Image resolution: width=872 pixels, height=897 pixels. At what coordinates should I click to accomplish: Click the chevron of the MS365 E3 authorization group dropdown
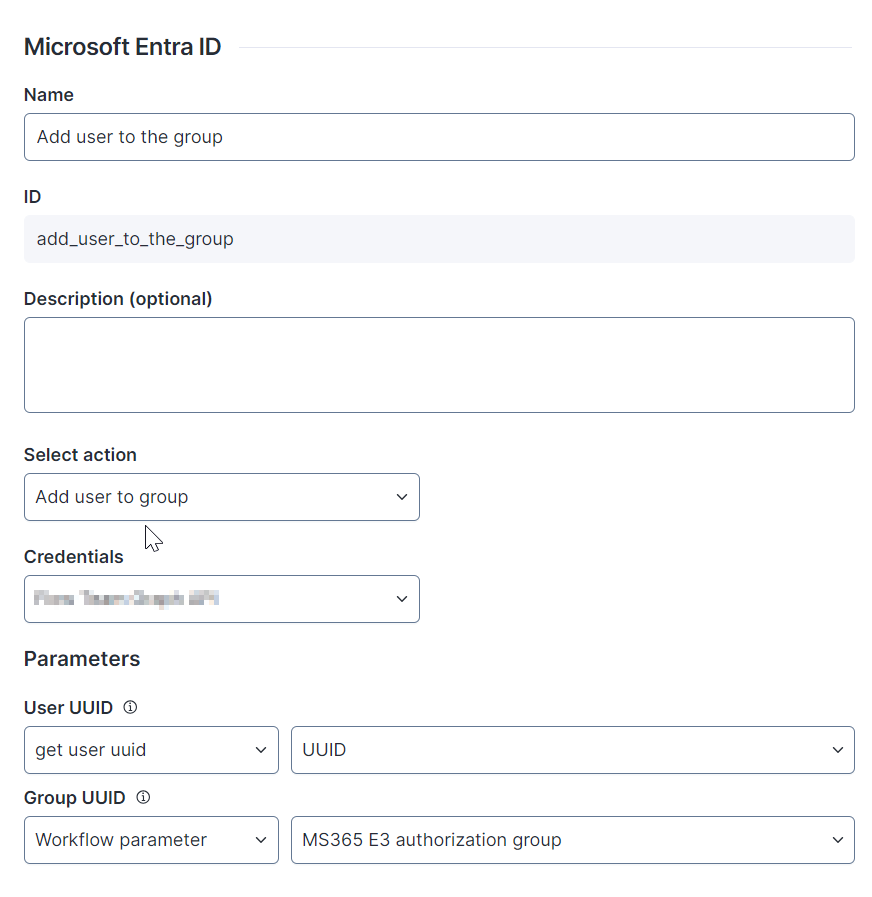(x=837, y=840)
